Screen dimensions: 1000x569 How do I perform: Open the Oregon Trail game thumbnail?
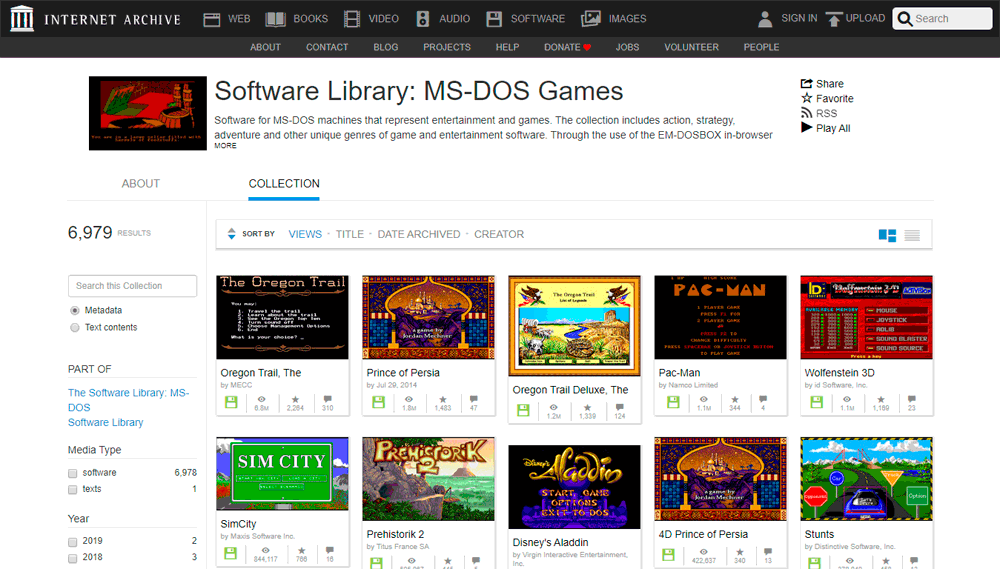(x=283, y=317)
